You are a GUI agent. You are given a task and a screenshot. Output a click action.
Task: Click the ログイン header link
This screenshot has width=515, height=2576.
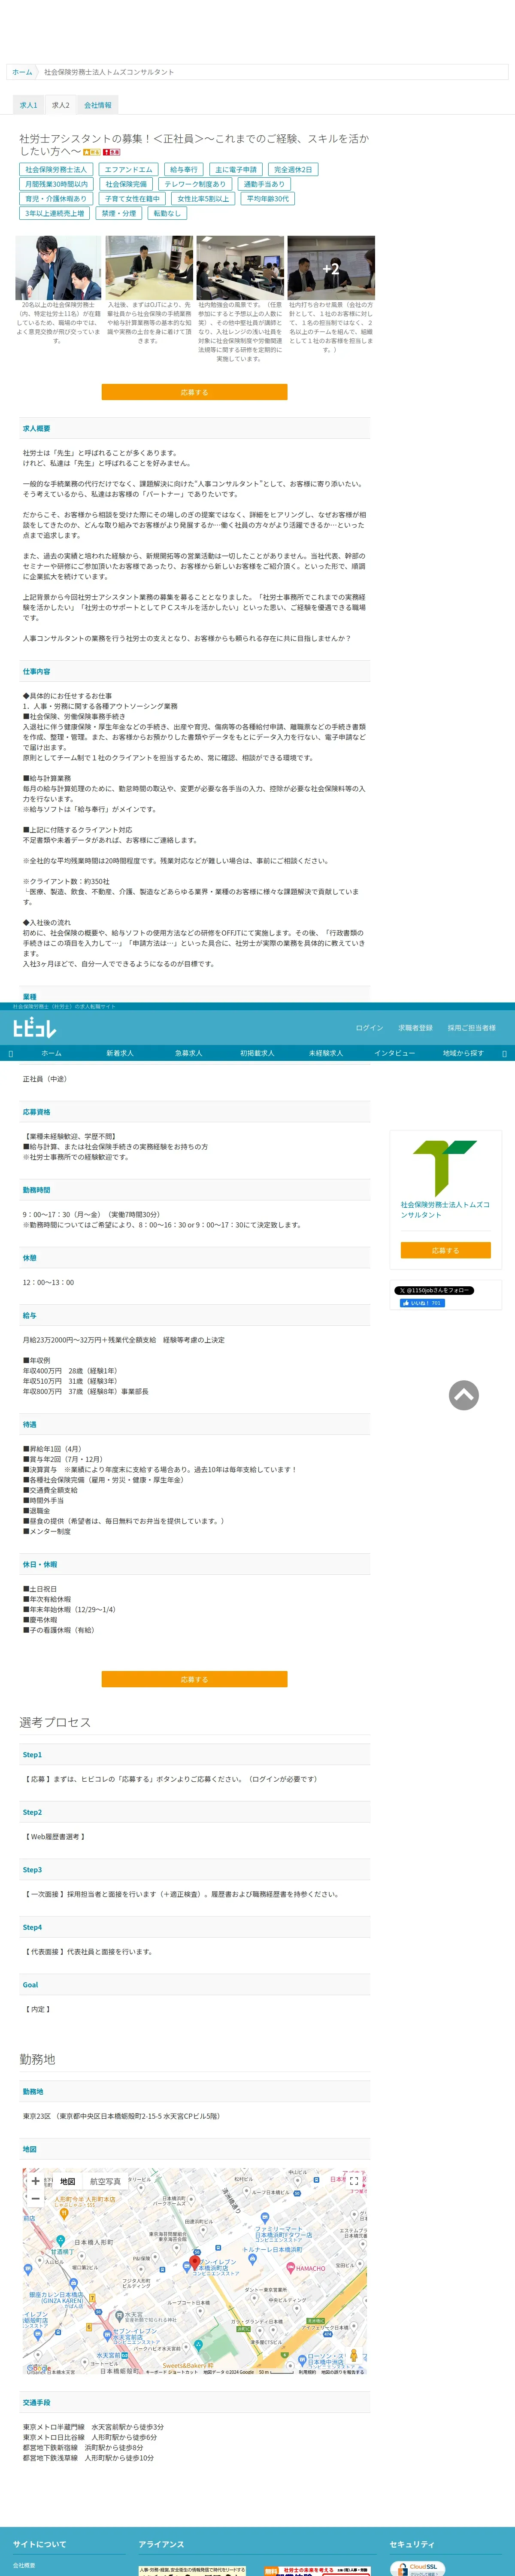[x=369, y=1028]
